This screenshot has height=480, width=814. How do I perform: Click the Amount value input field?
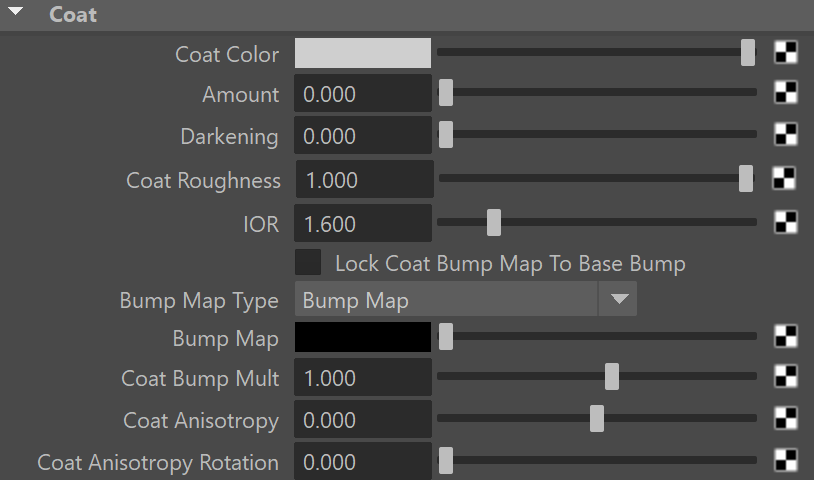363,93
